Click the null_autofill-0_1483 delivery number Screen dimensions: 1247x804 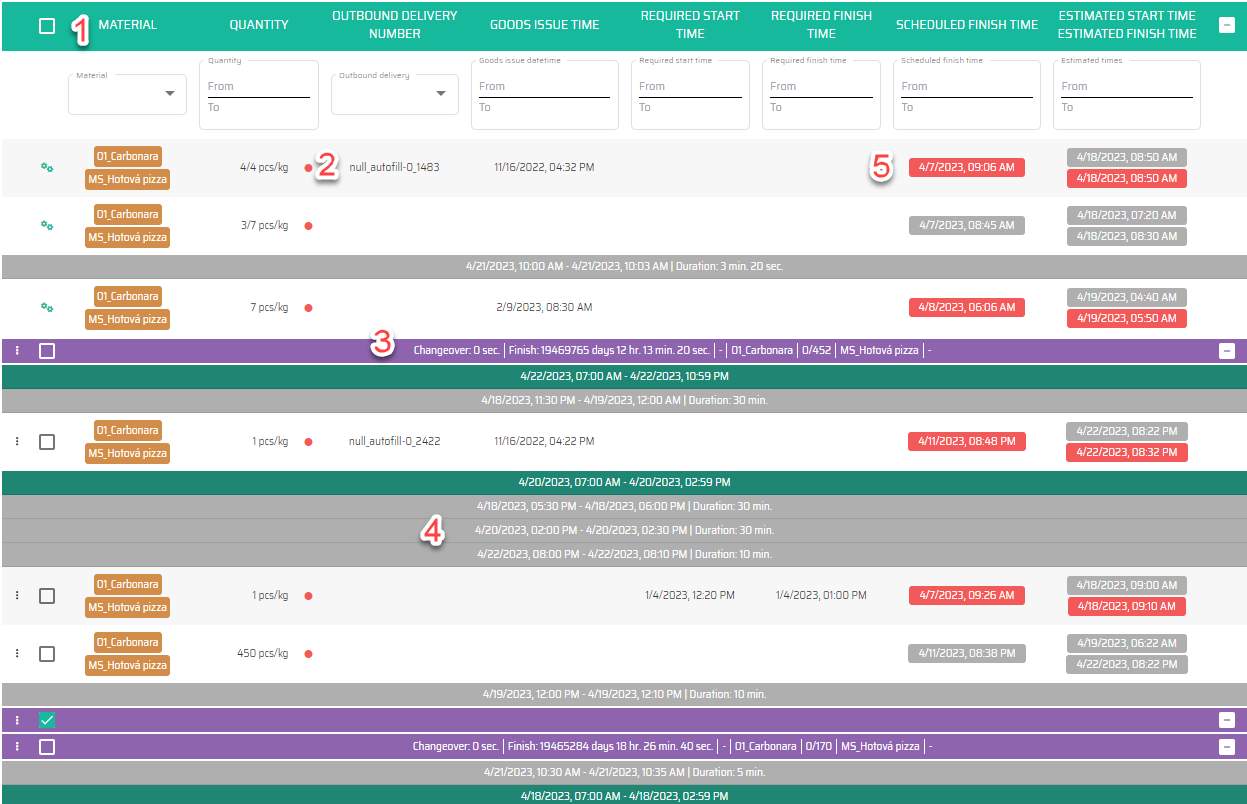(x=394, y=167)
